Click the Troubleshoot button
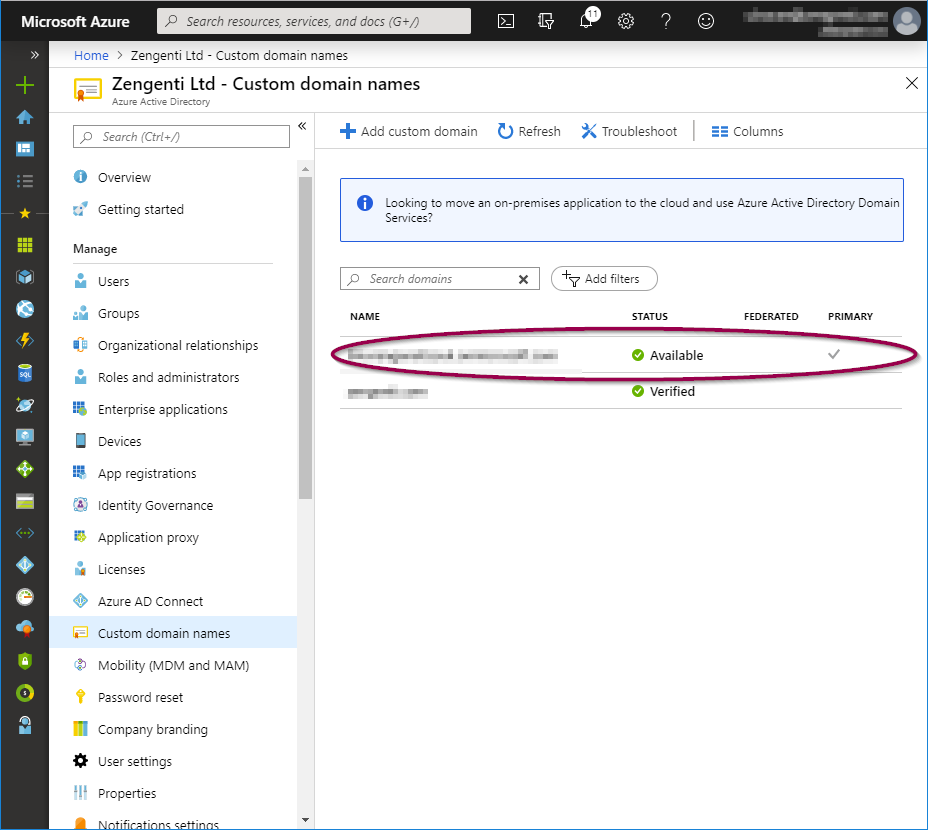This screenshot has height=830, width=928. tap(629, 131)
